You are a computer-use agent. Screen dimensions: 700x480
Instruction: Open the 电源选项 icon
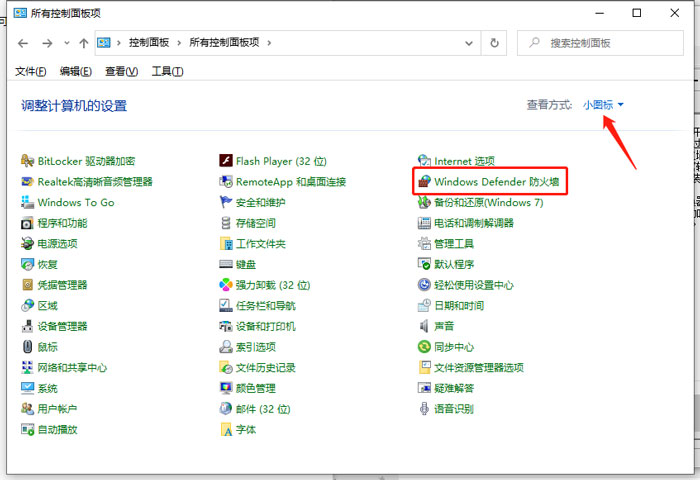pos(27,243)
